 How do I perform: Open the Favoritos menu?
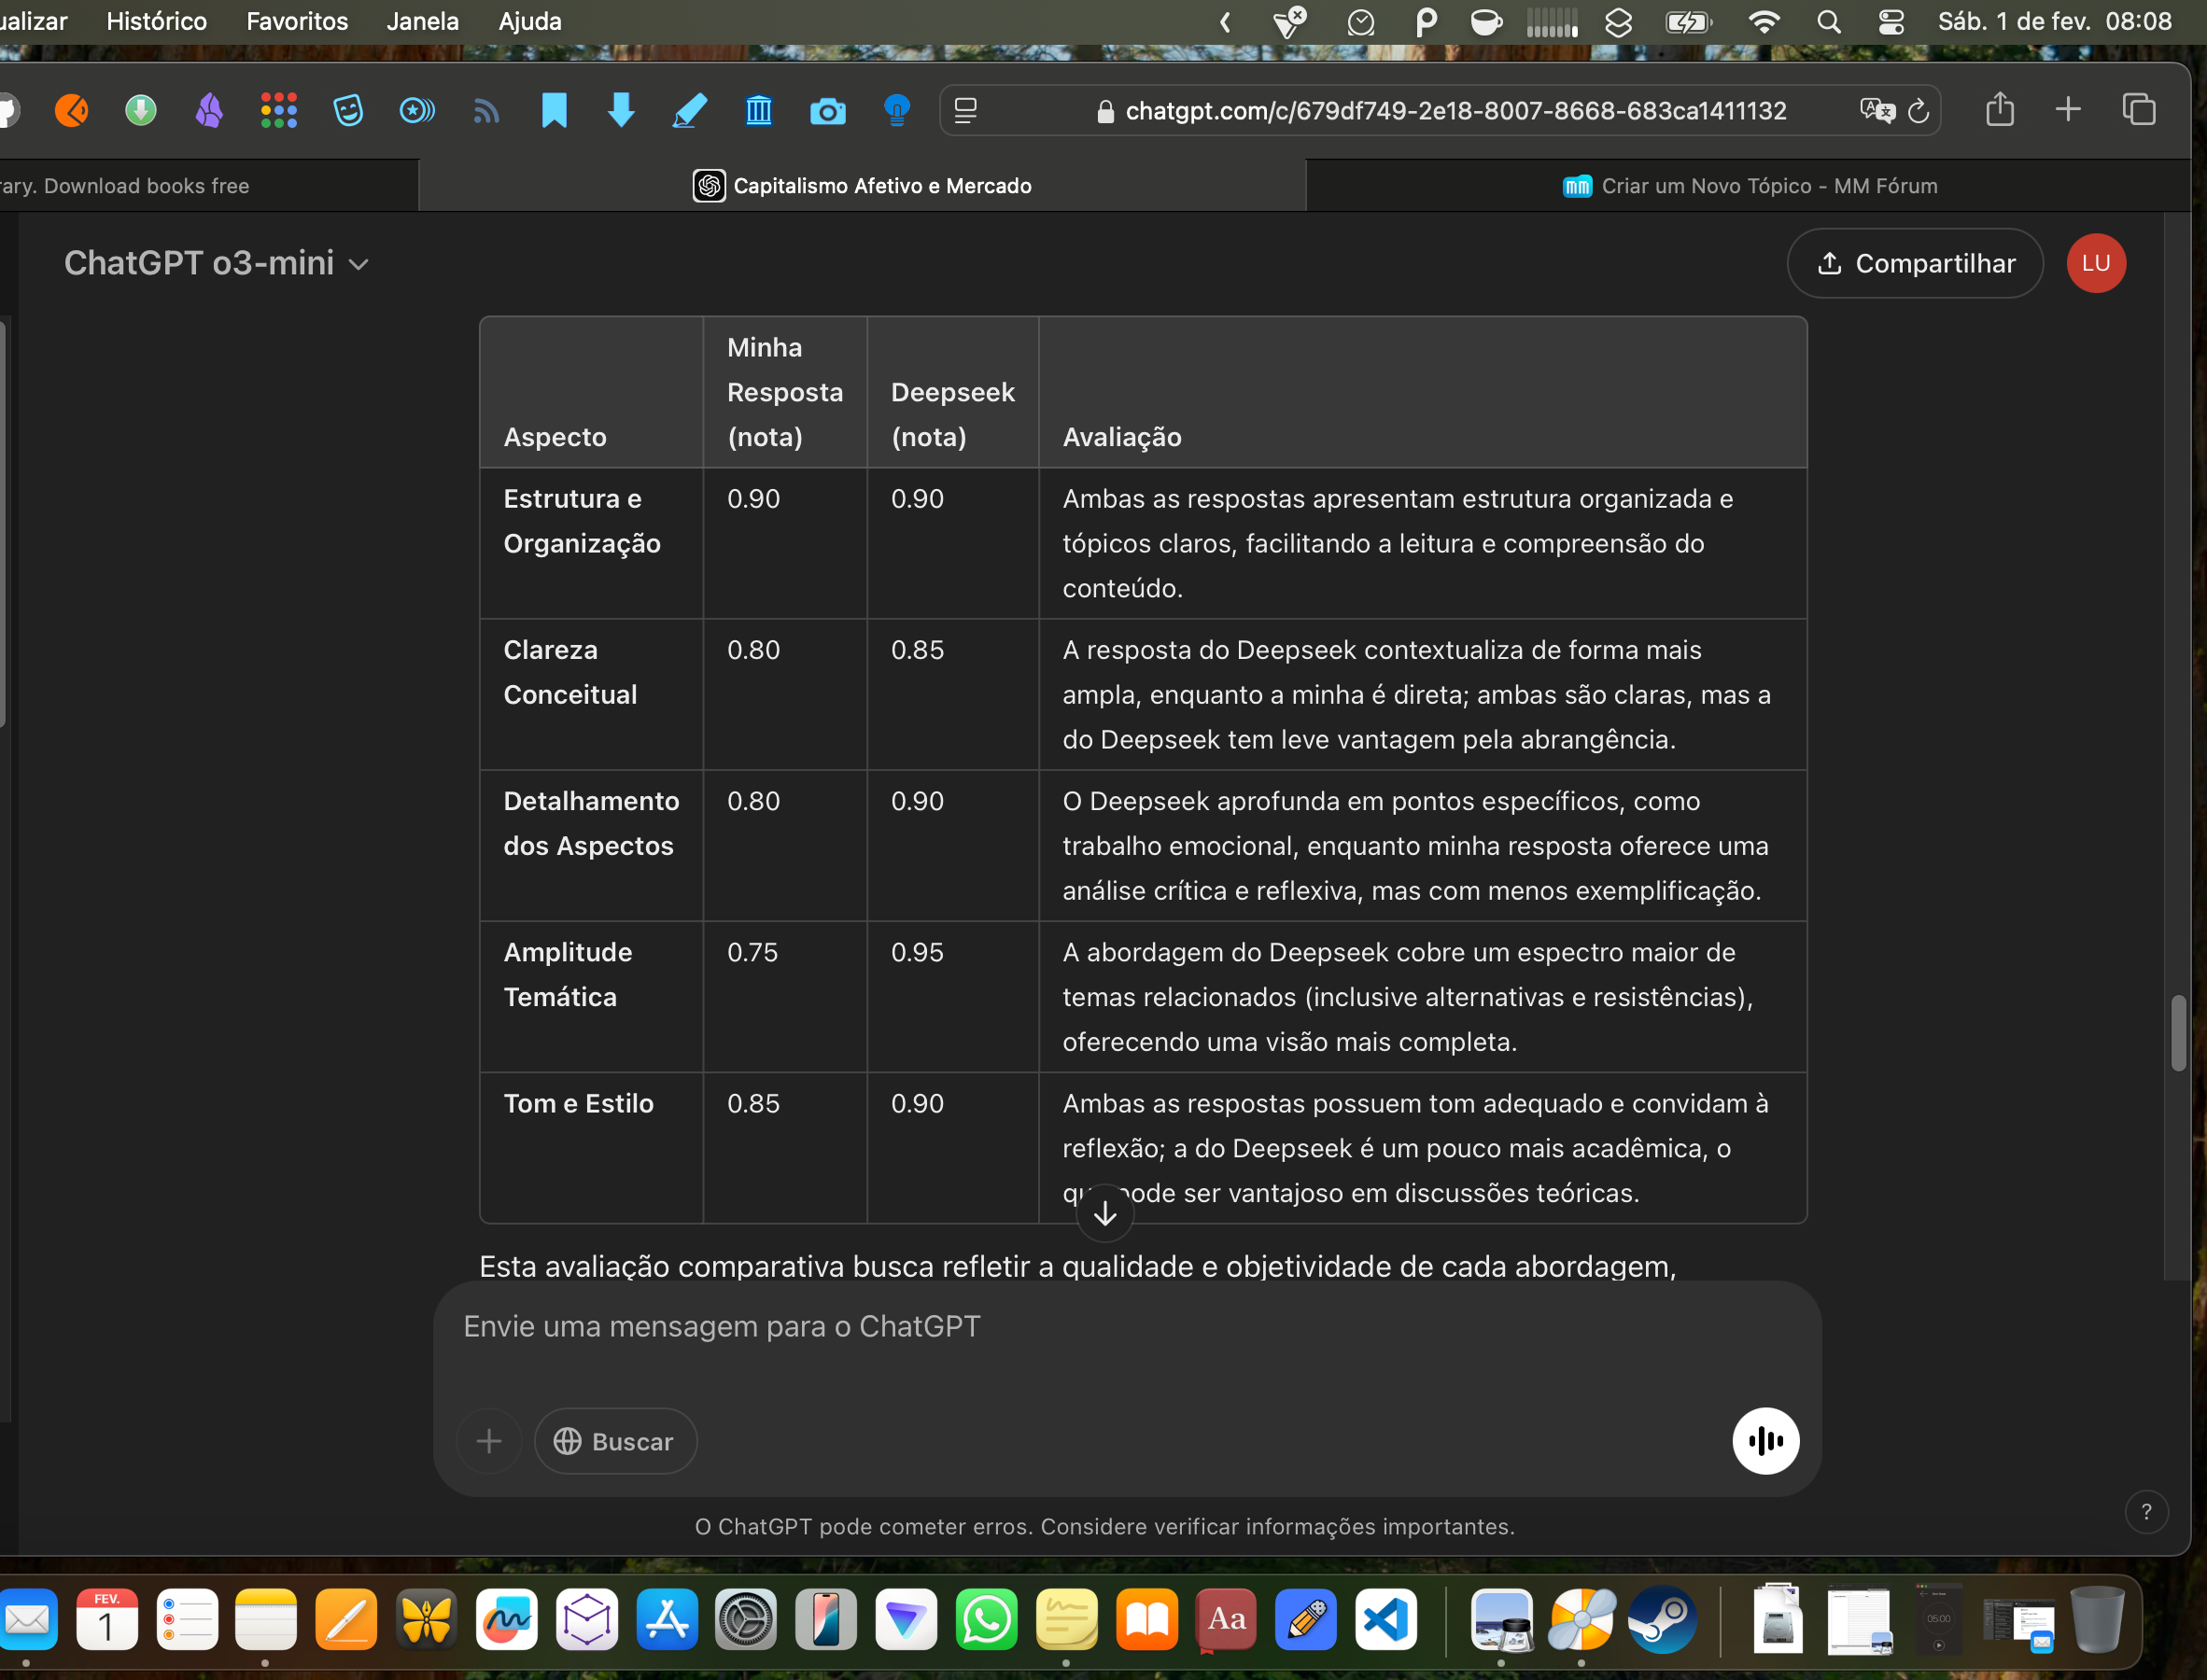tap(297, 21)
